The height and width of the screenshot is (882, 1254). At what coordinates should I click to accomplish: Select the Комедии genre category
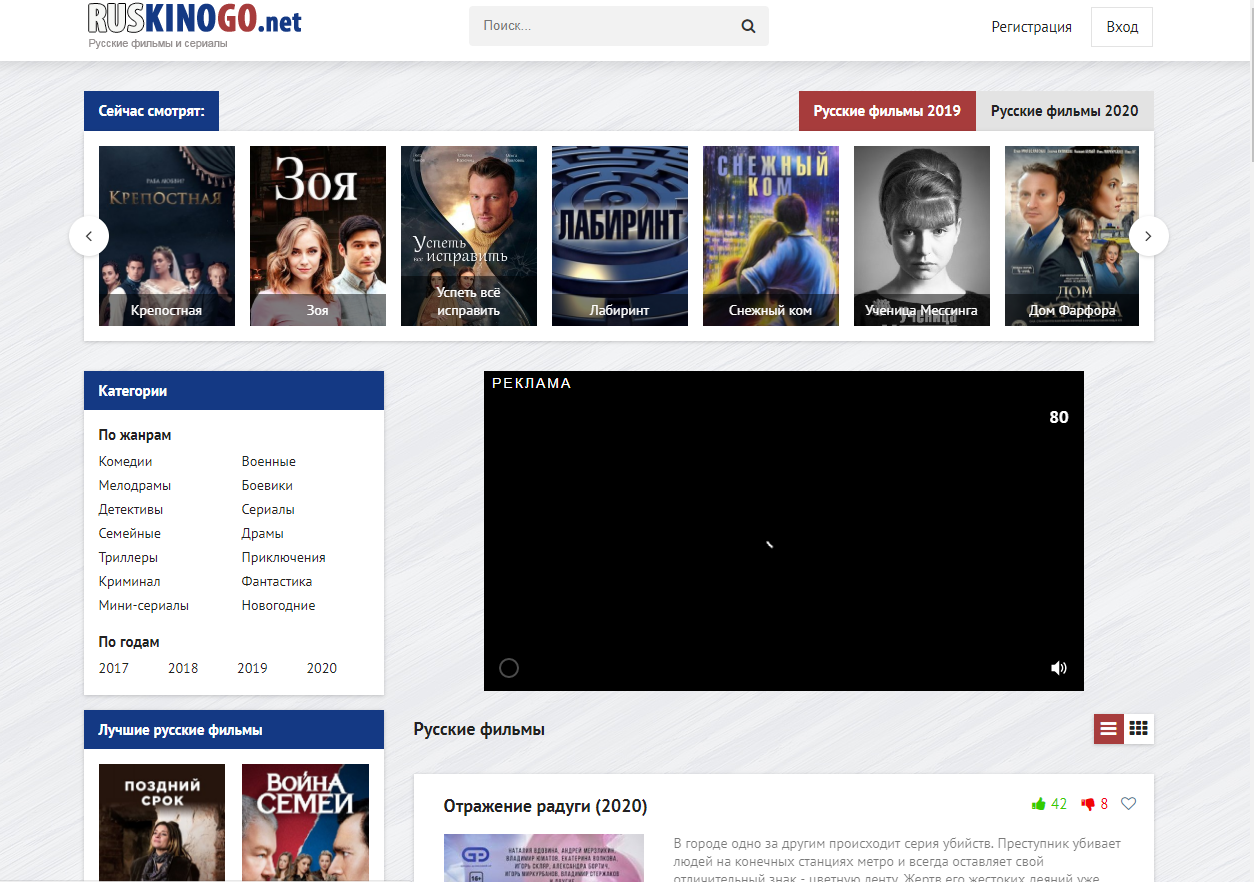pyautogui.click(x=125, y=461)
